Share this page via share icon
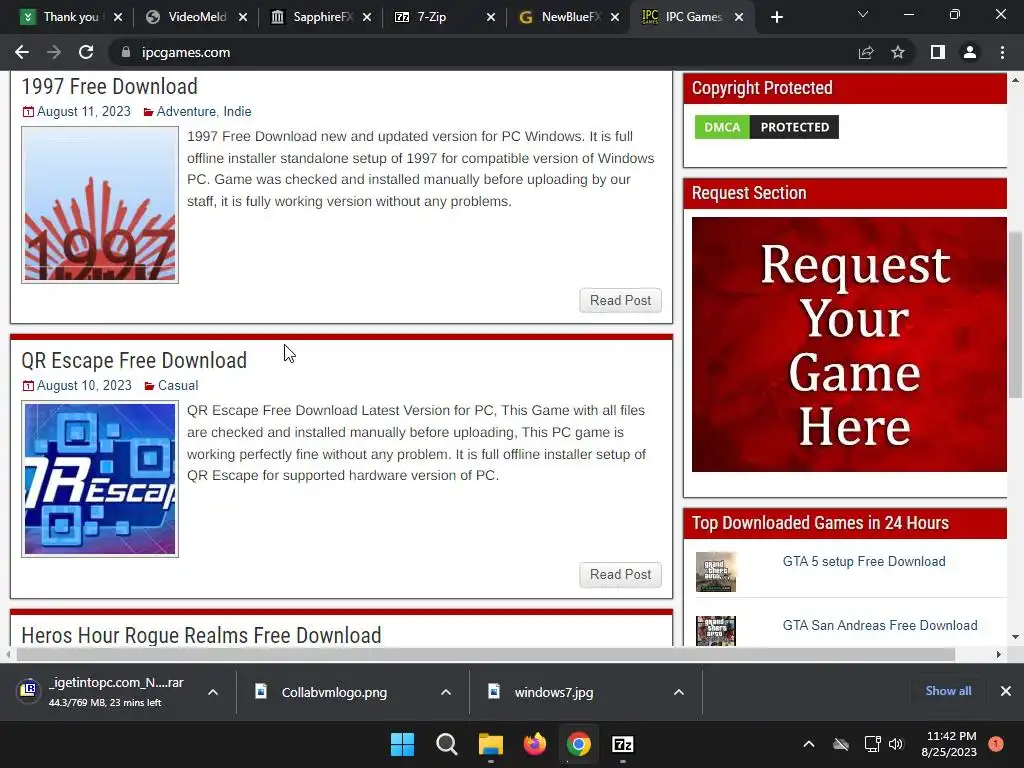 click(866, 52)
